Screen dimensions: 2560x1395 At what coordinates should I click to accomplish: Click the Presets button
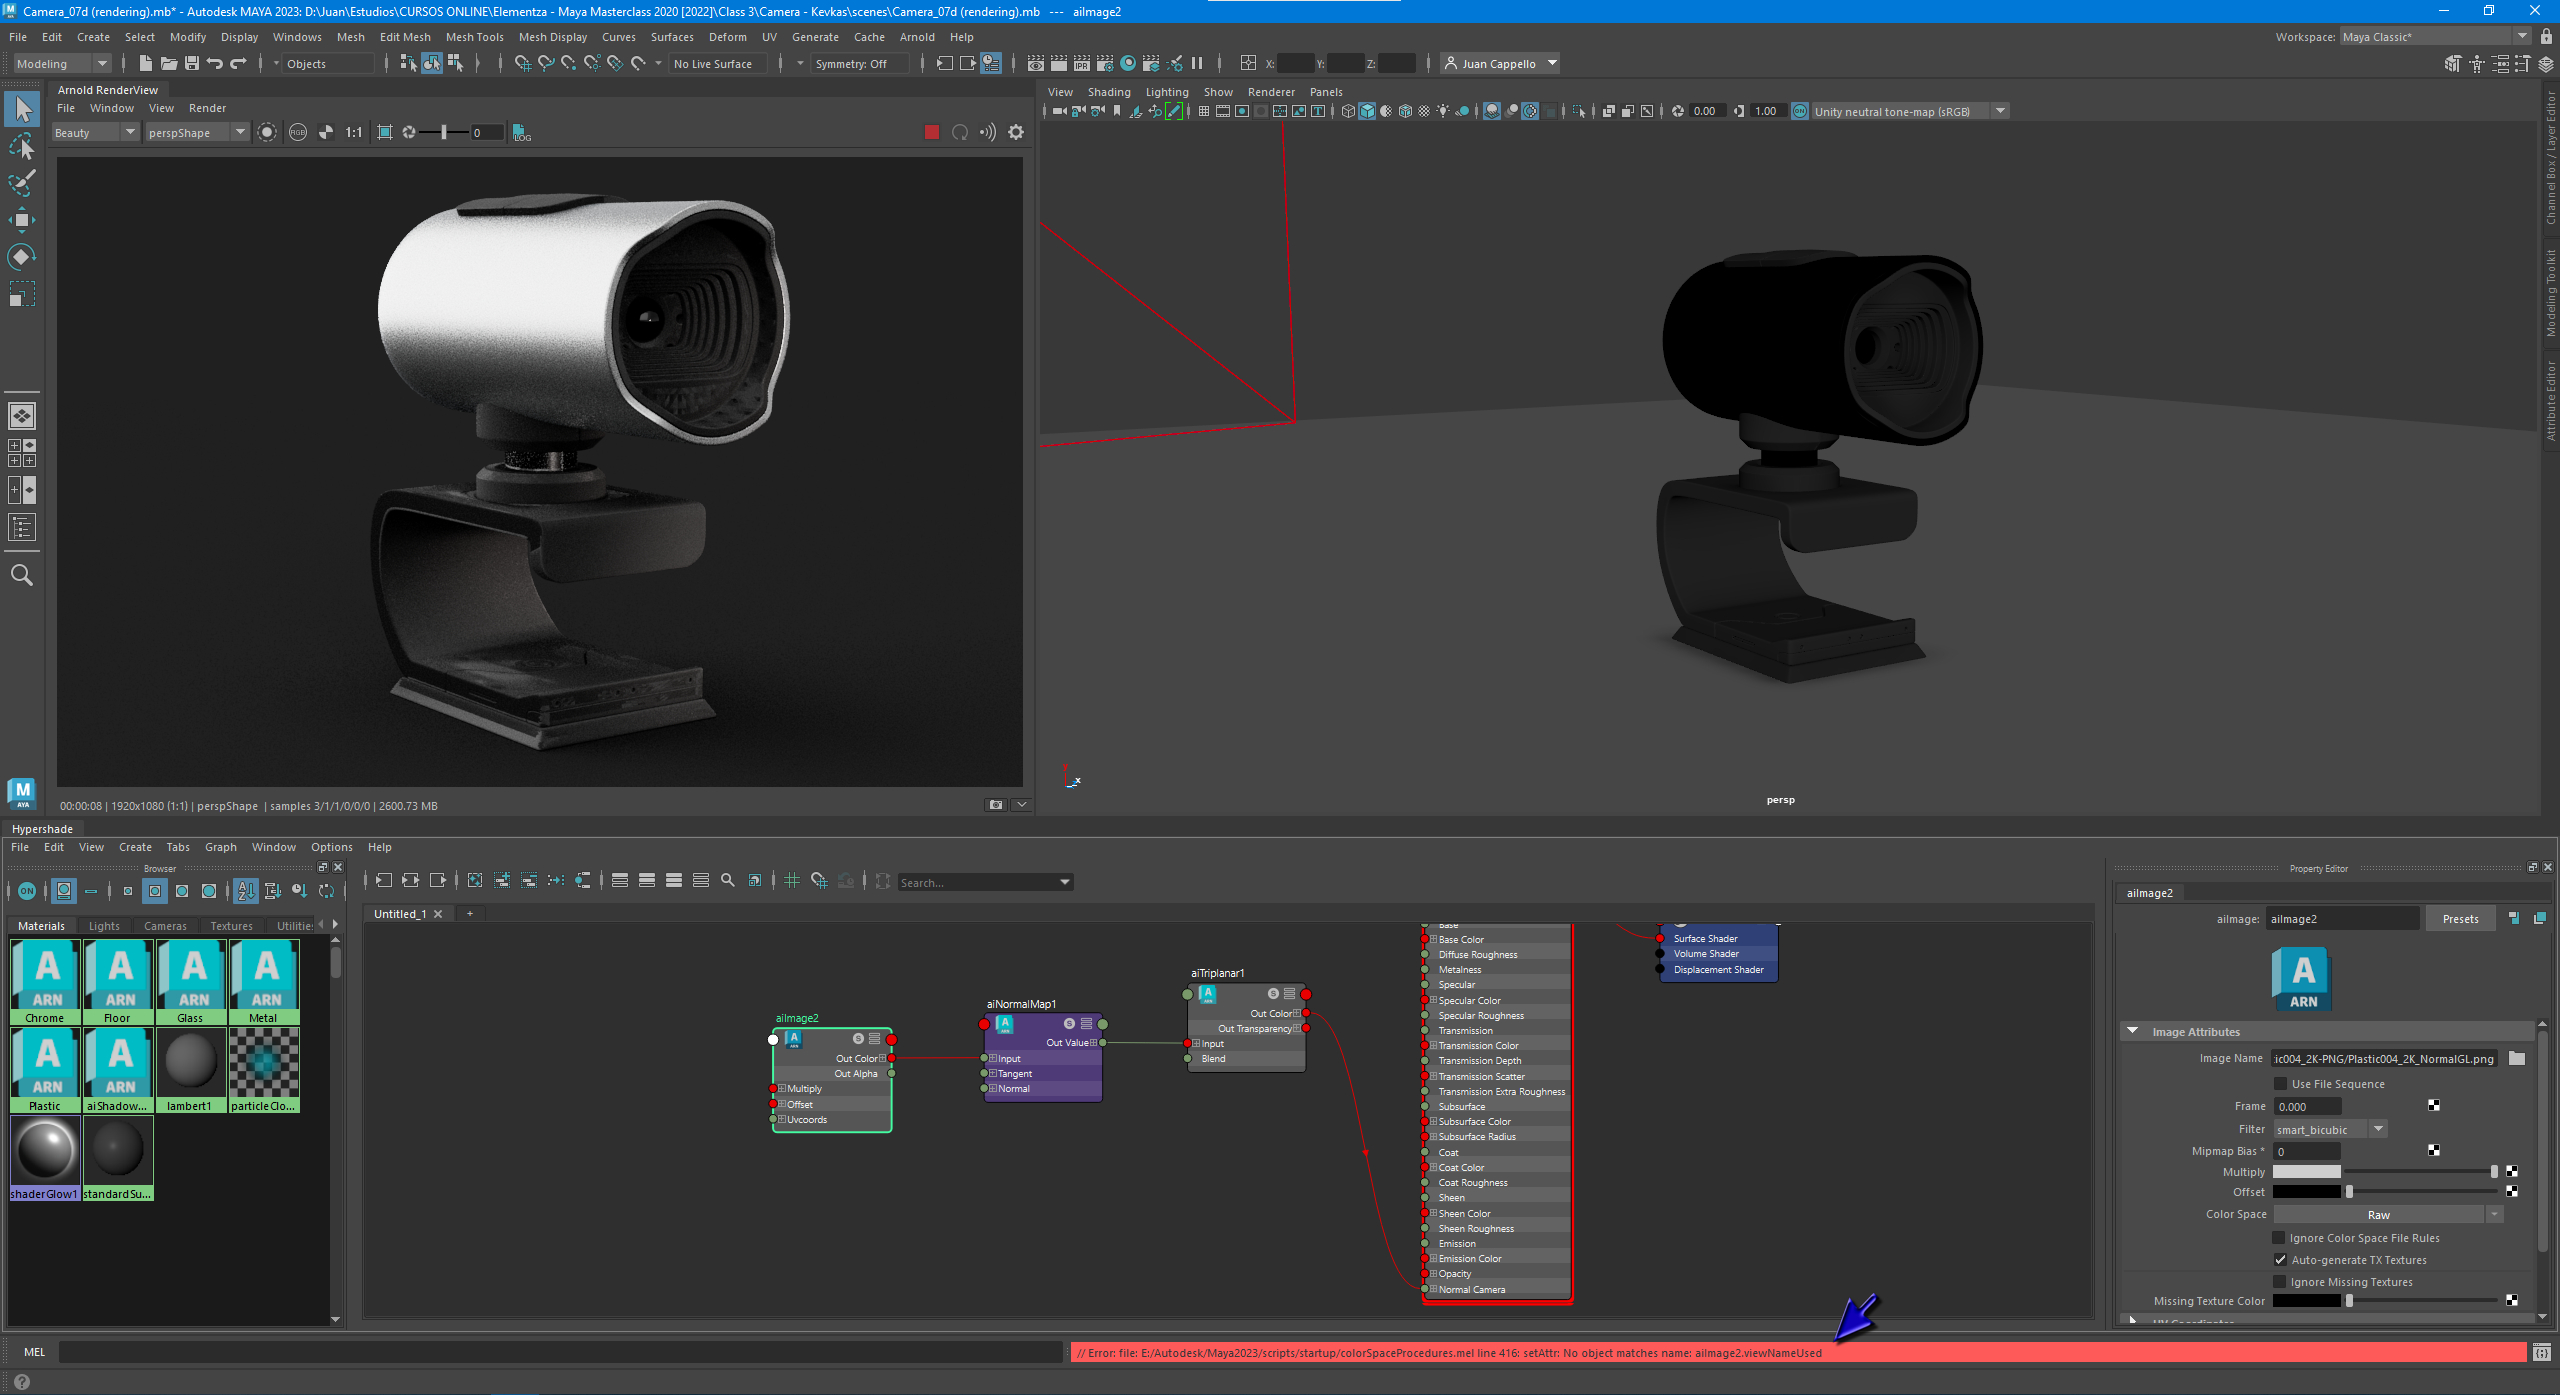[x=2460, y=919]
